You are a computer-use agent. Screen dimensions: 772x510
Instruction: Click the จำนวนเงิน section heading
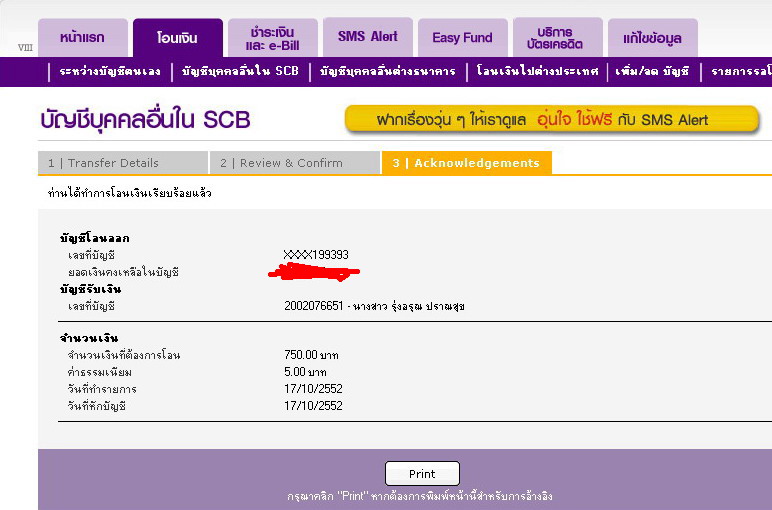(89, 338)
